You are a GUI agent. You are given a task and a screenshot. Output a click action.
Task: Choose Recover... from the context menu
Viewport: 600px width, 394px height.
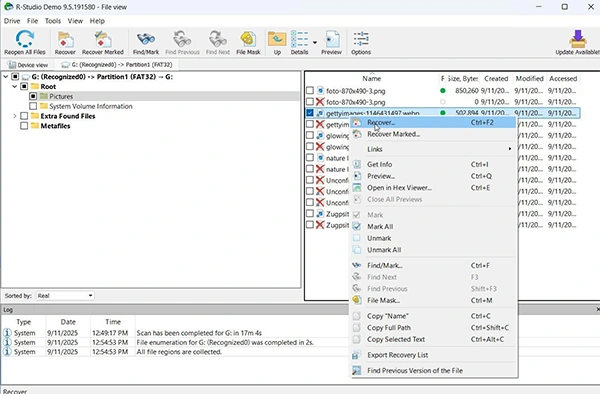(x=434, y=122)
